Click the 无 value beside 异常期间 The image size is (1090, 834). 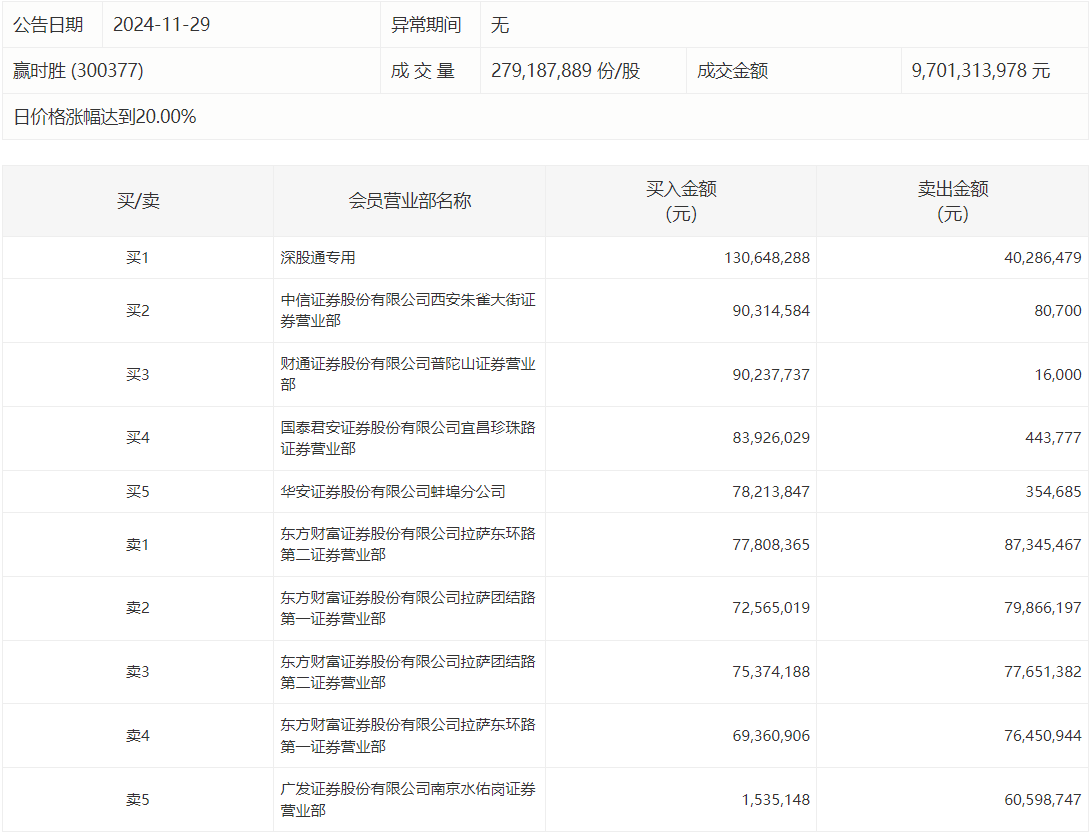pos(500,25)
